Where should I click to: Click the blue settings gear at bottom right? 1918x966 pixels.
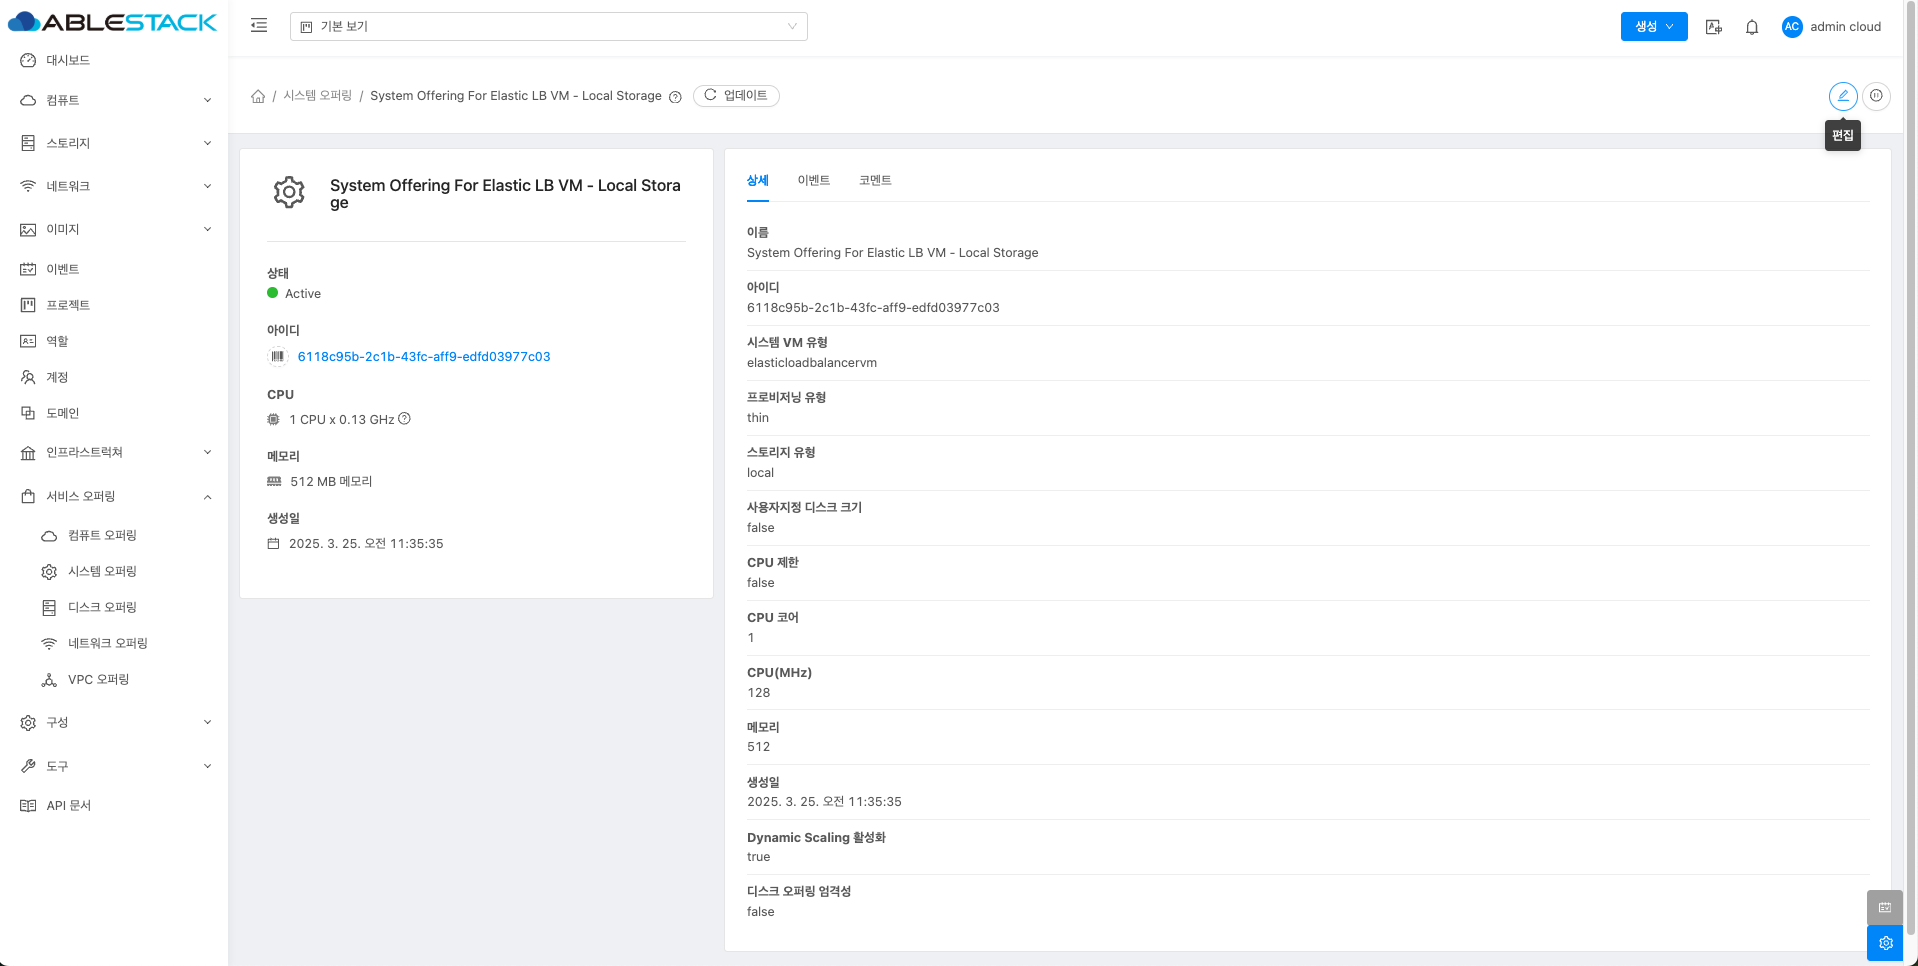(1884, 942)
